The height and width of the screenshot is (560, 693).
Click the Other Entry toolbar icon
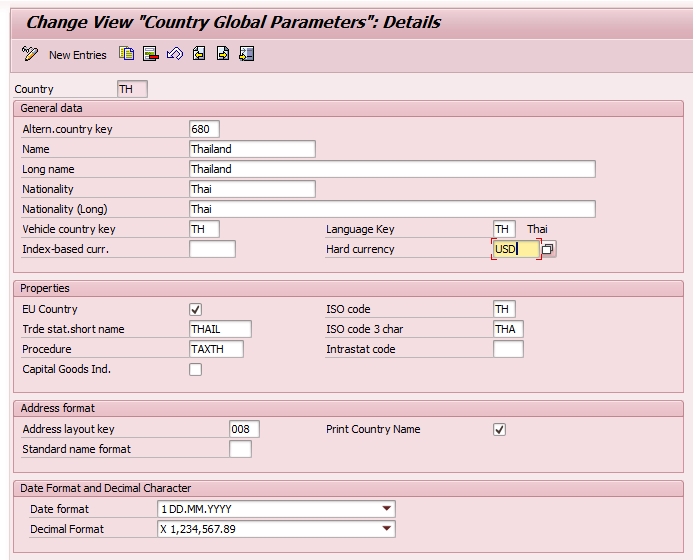(x=247, y=53)
